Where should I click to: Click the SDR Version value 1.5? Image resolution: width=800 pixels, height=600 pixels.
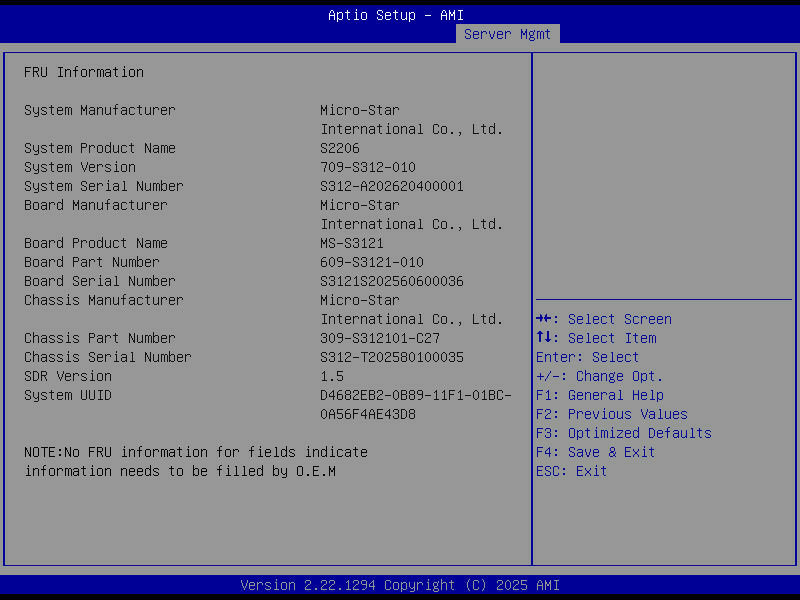point(330,375)
